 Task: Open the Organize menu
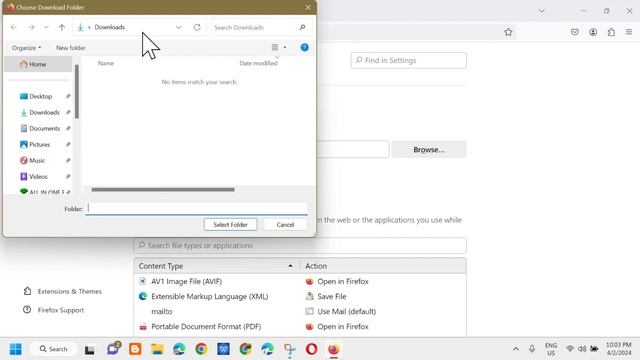pos(27,48)
